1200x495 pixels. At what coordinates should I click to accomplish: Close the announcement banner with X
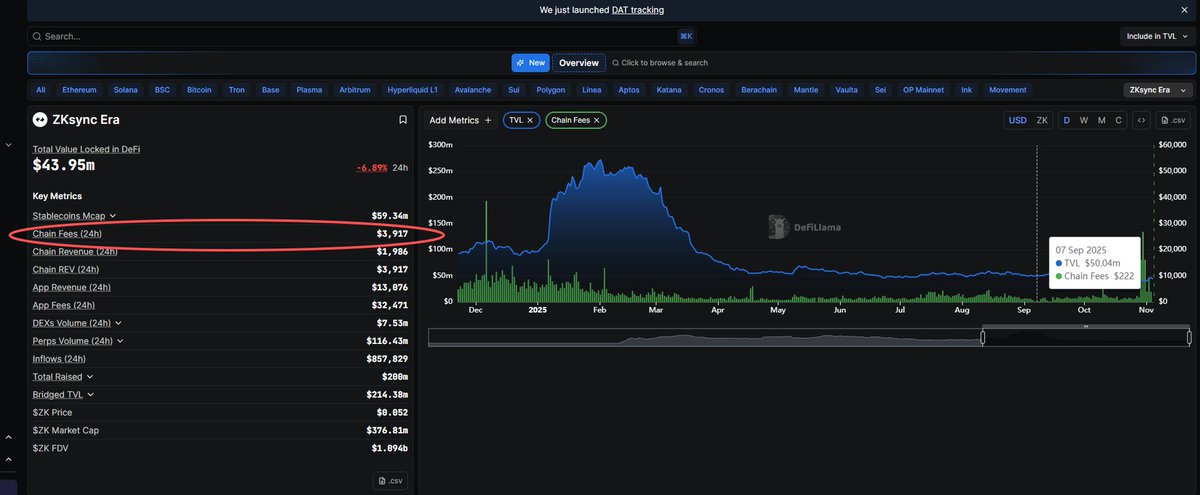pyautogui.click(x=1185, y=10)
